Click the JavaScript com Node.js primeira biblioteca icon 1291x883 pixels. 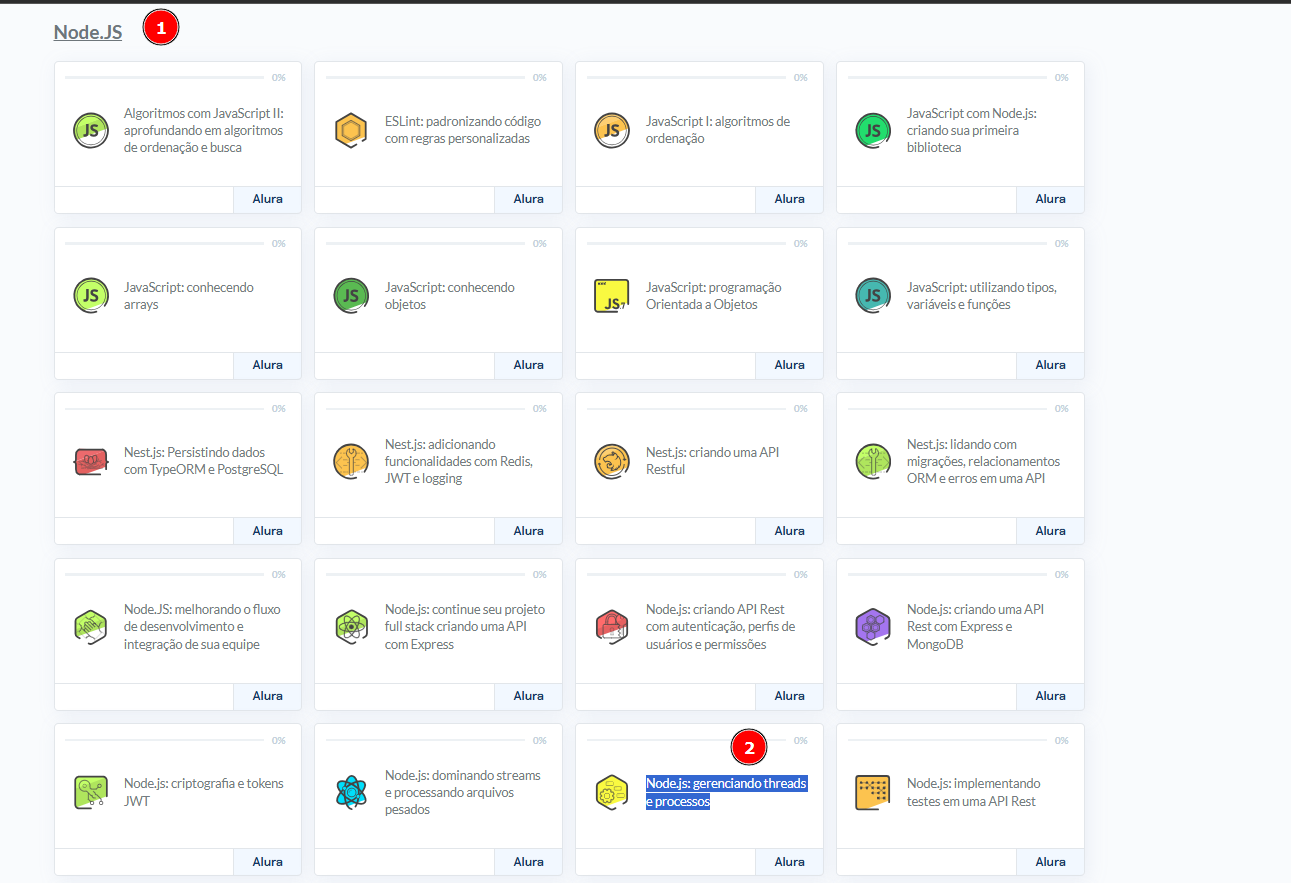[873, 131]
